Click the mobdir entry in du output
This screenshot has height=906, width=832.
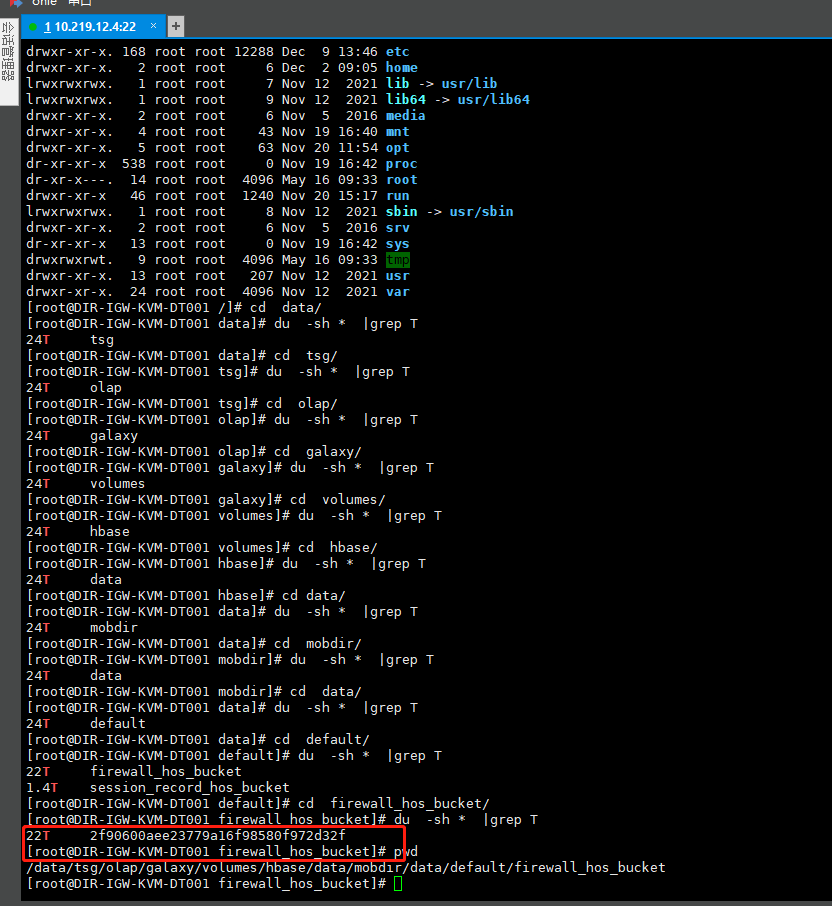113,628
